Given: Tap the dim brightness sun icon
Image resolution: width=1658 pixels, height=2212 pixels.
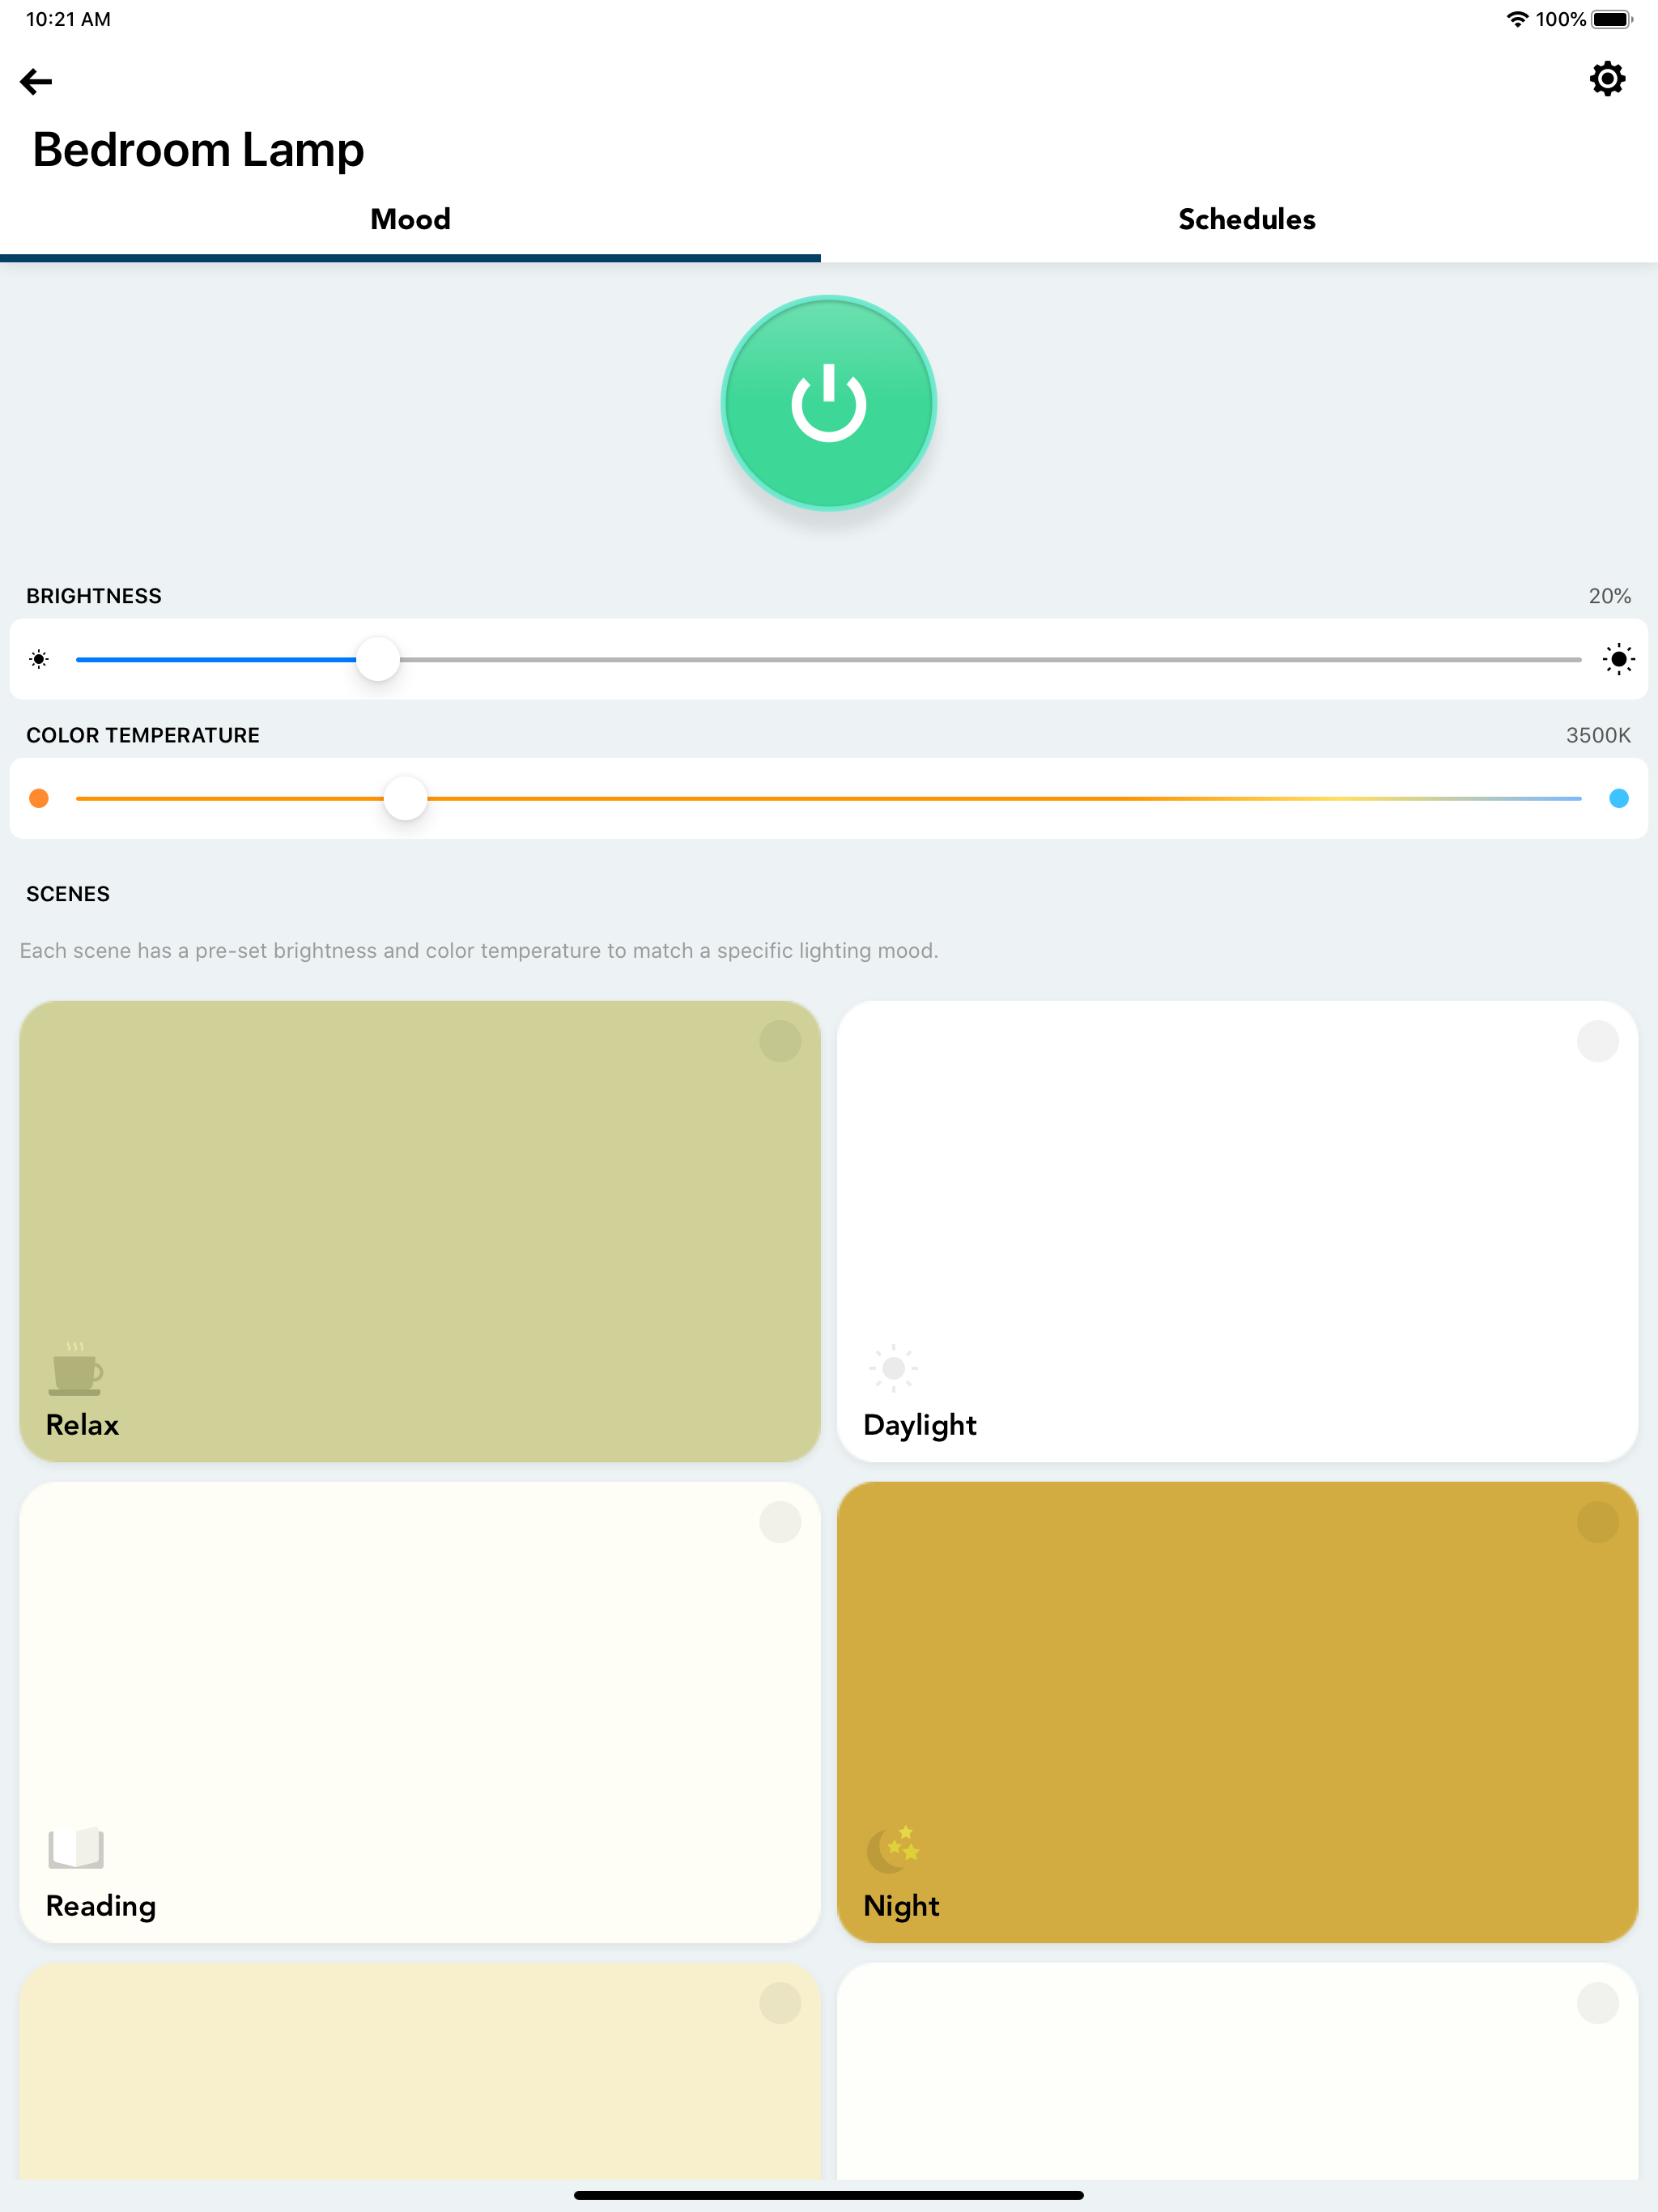Looking at the screenshot, I should coord(39,659).
